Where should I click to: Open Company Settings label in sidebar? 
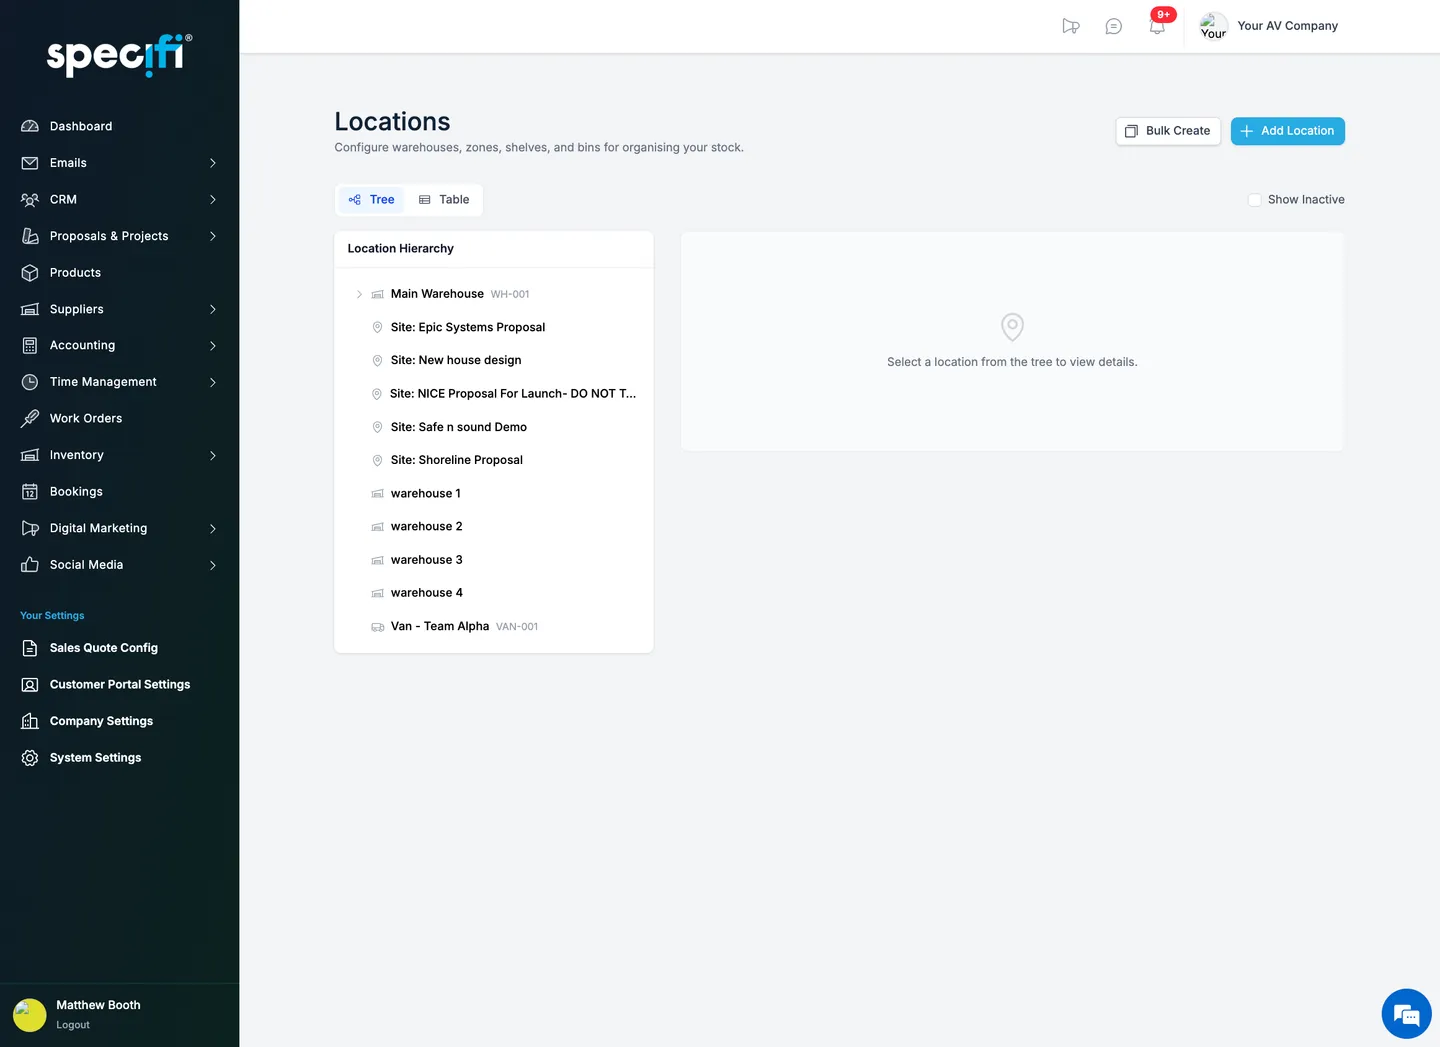pos(101,721)
